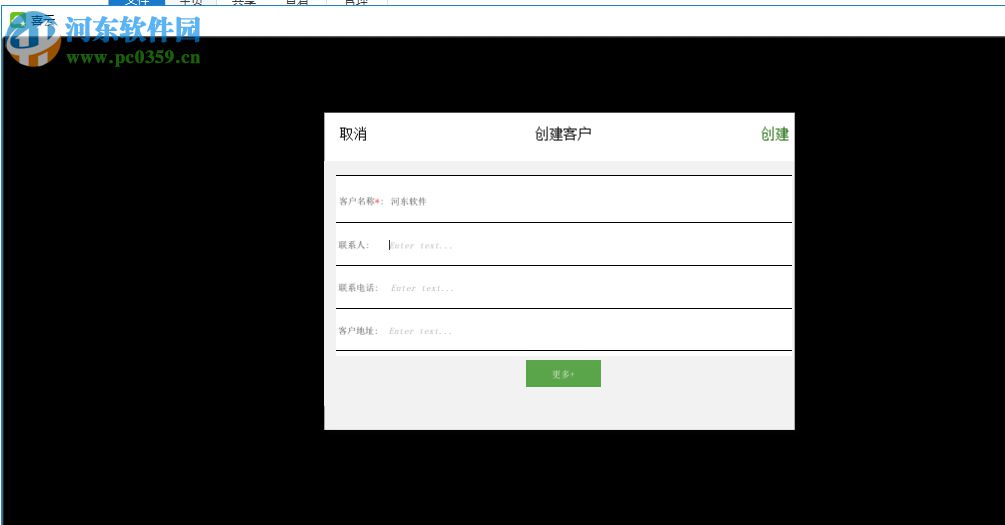Image resolution: width=1005 pixels, height=525 pixels.
Task: Click the green 更多+ button
Action: tap(563, 374)
